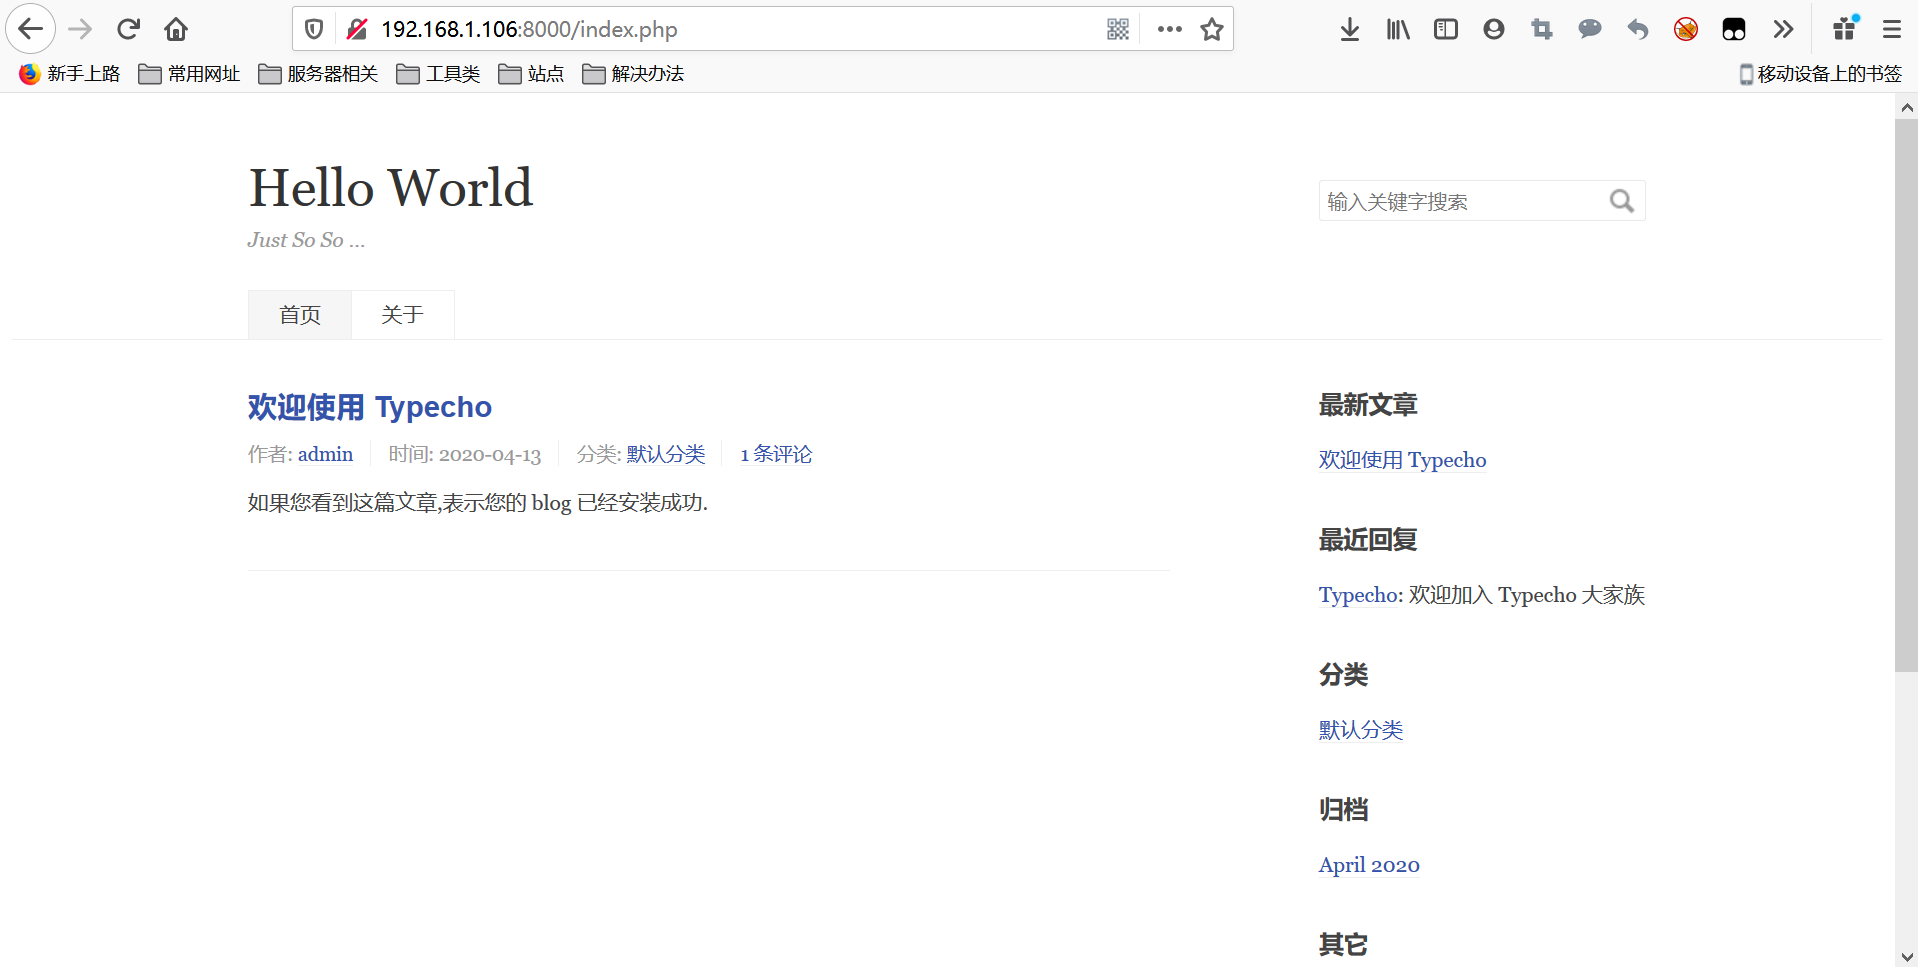
Task: Open the tracking protection shield icon
Action: click(314, 29)
